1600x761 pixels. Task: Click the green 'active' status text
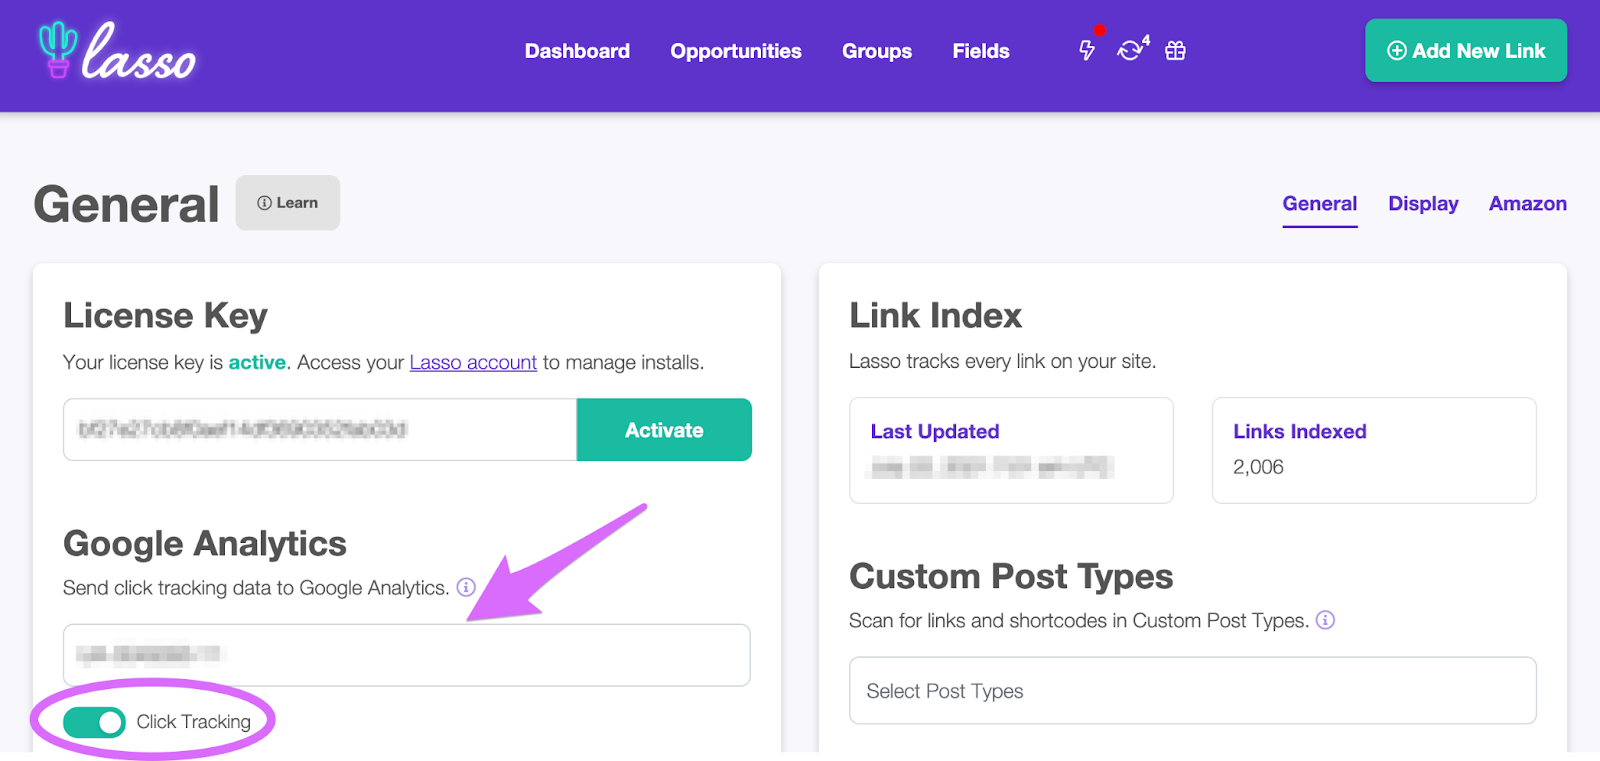257,362
